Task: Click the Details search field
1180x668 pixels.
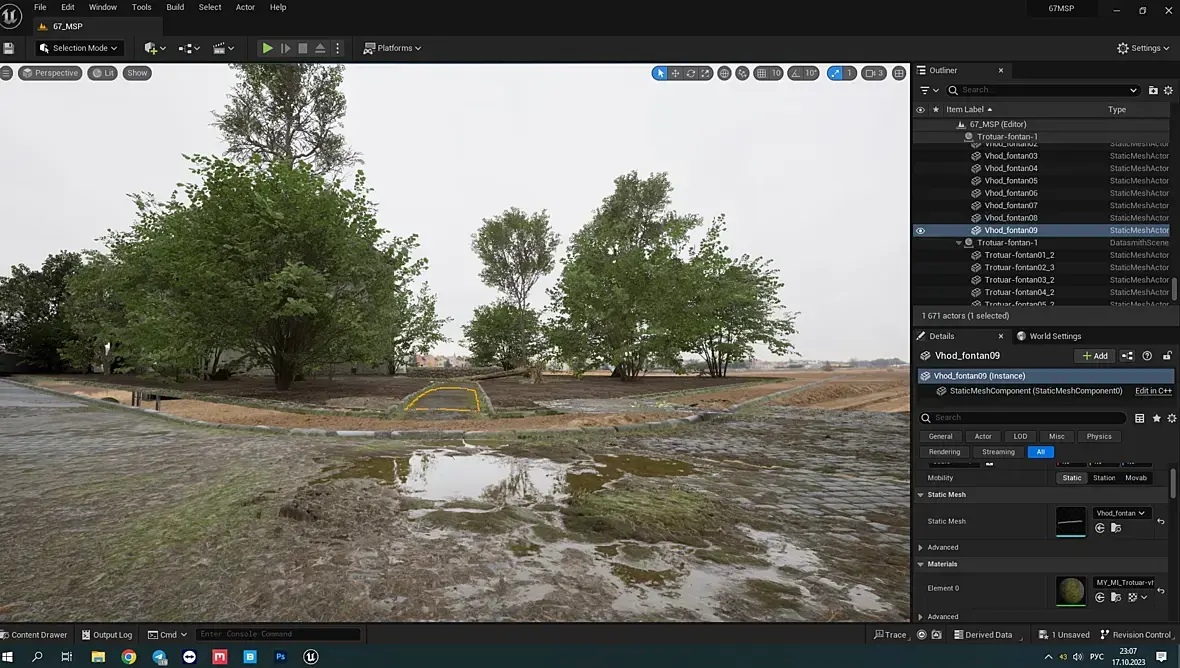Action: (1023, 418)
